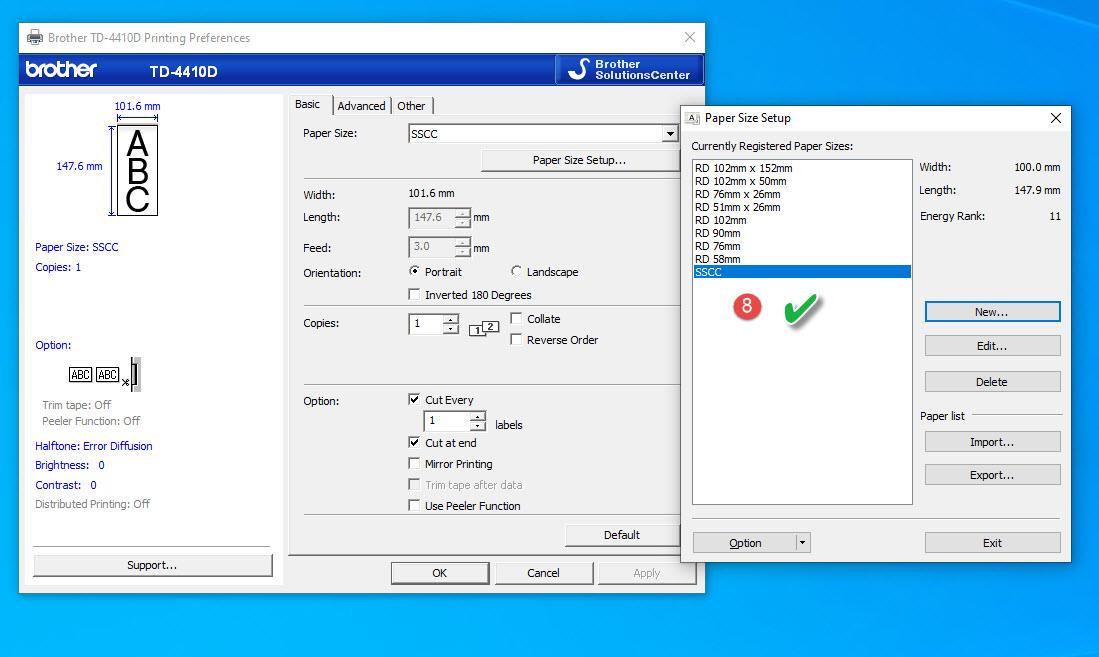
Task: Open the Paper Size dropdown
Action: coord(670,133)
